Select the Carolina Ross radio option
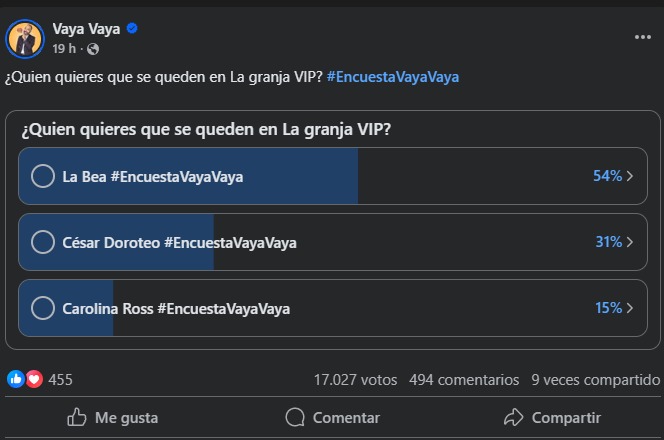Image resolution: width=664 pixels, height=440 pixels. 43,308
